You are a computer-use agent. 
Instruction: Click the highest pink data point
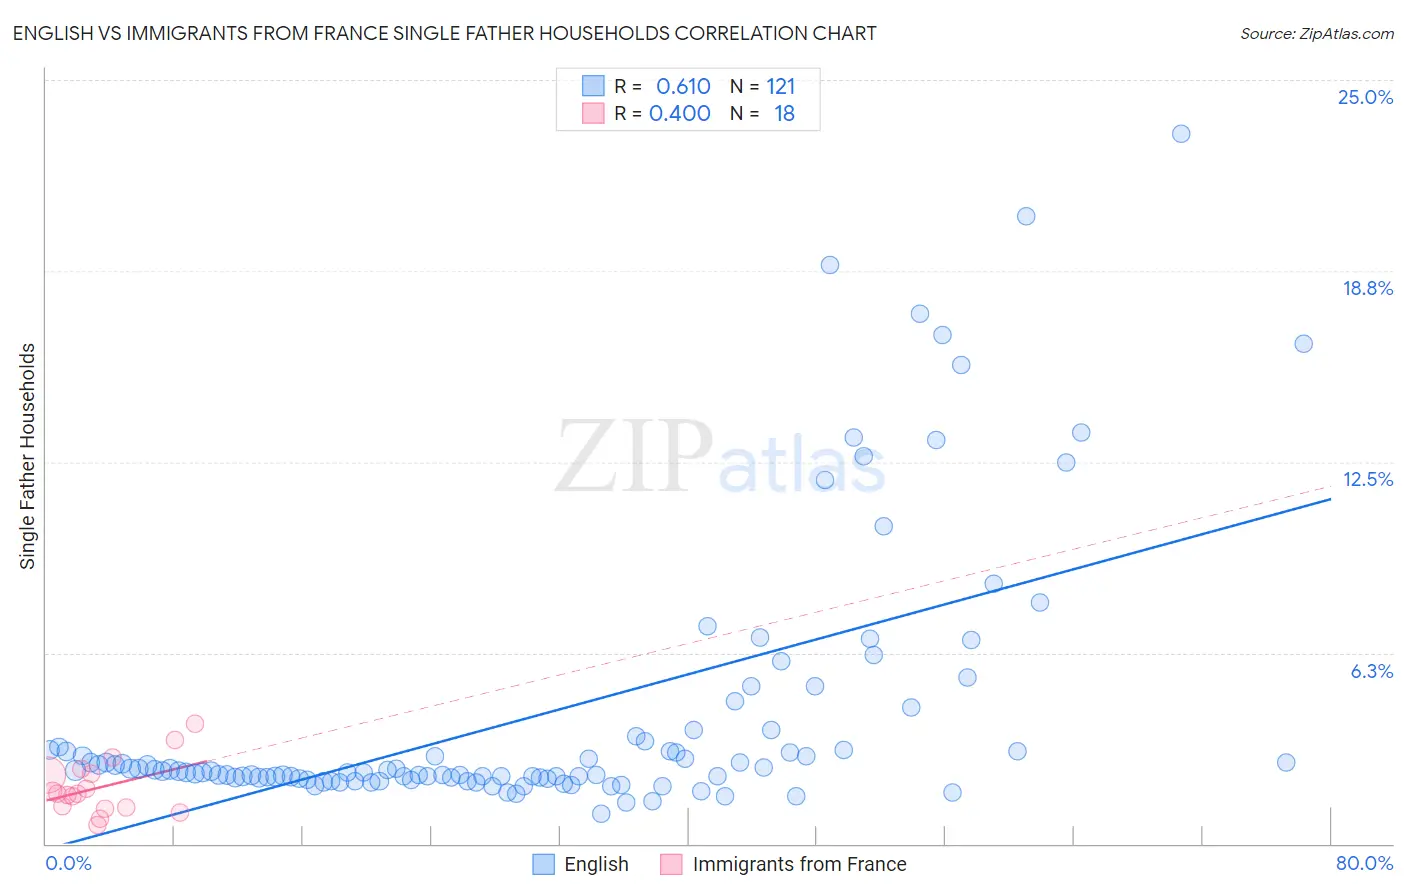tap(195, 724)
